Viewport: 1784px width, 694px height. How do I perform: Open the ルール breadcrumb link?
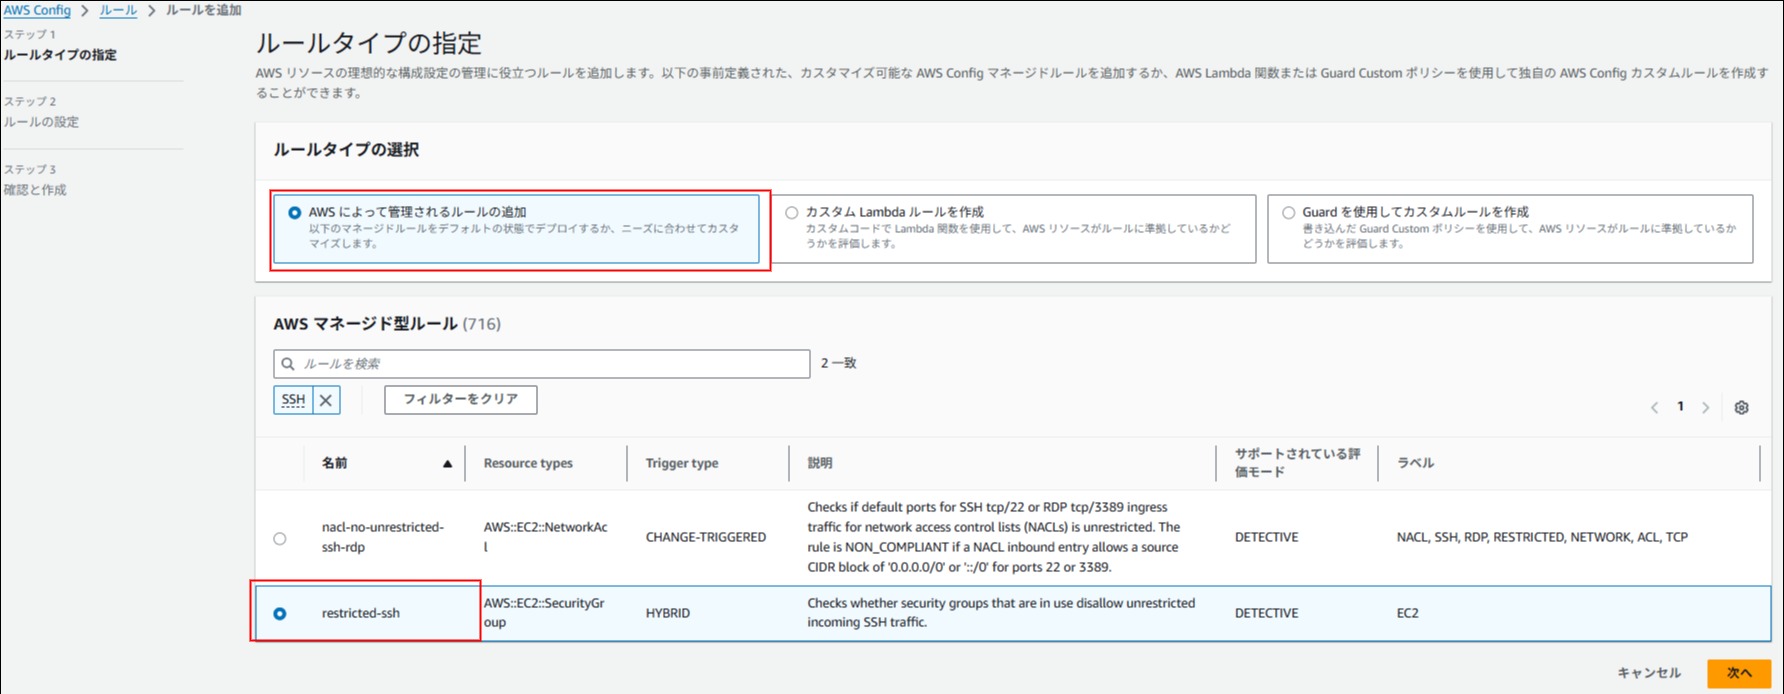coord(118,10)
